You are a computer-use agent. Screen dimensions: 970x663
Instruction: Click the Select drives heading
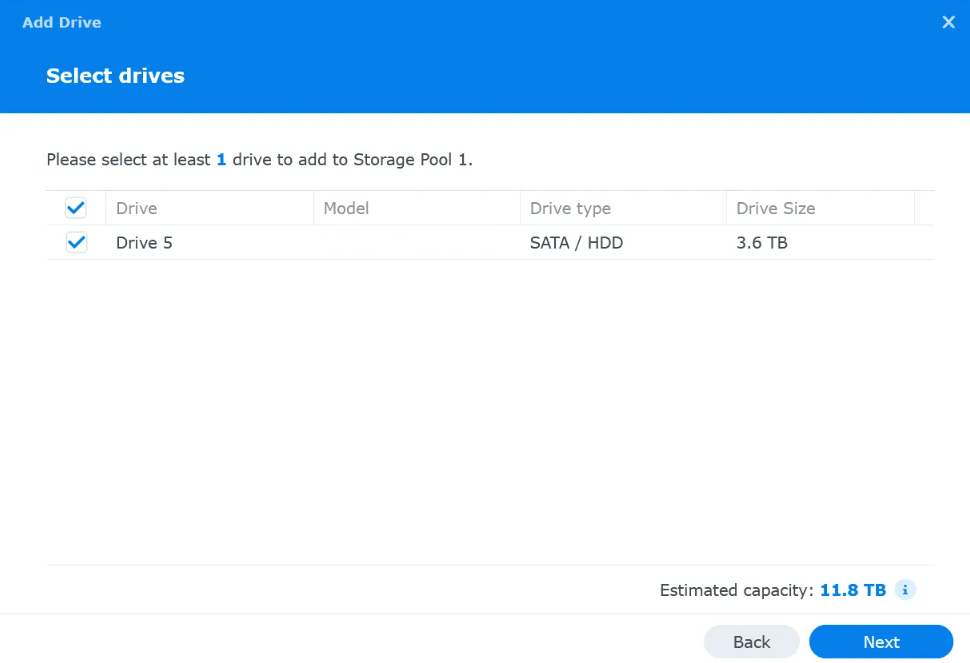click(115, 75)
